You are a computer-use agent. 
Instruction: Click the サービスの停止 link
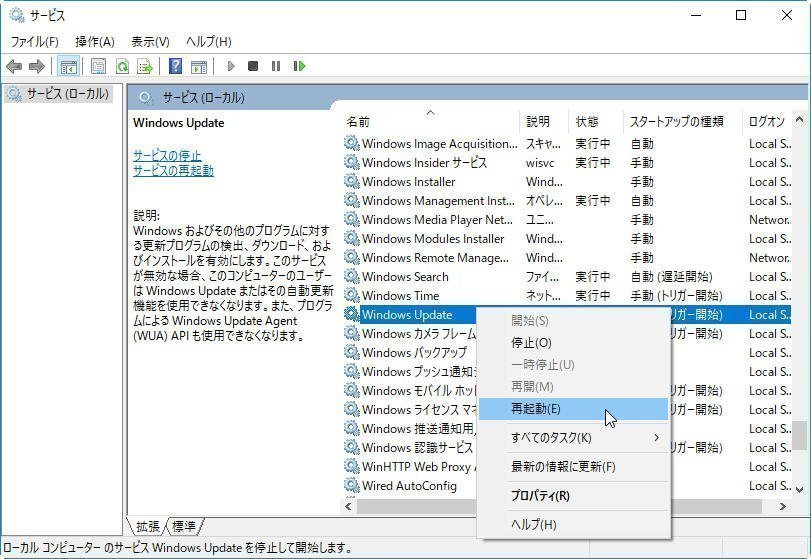167,155
